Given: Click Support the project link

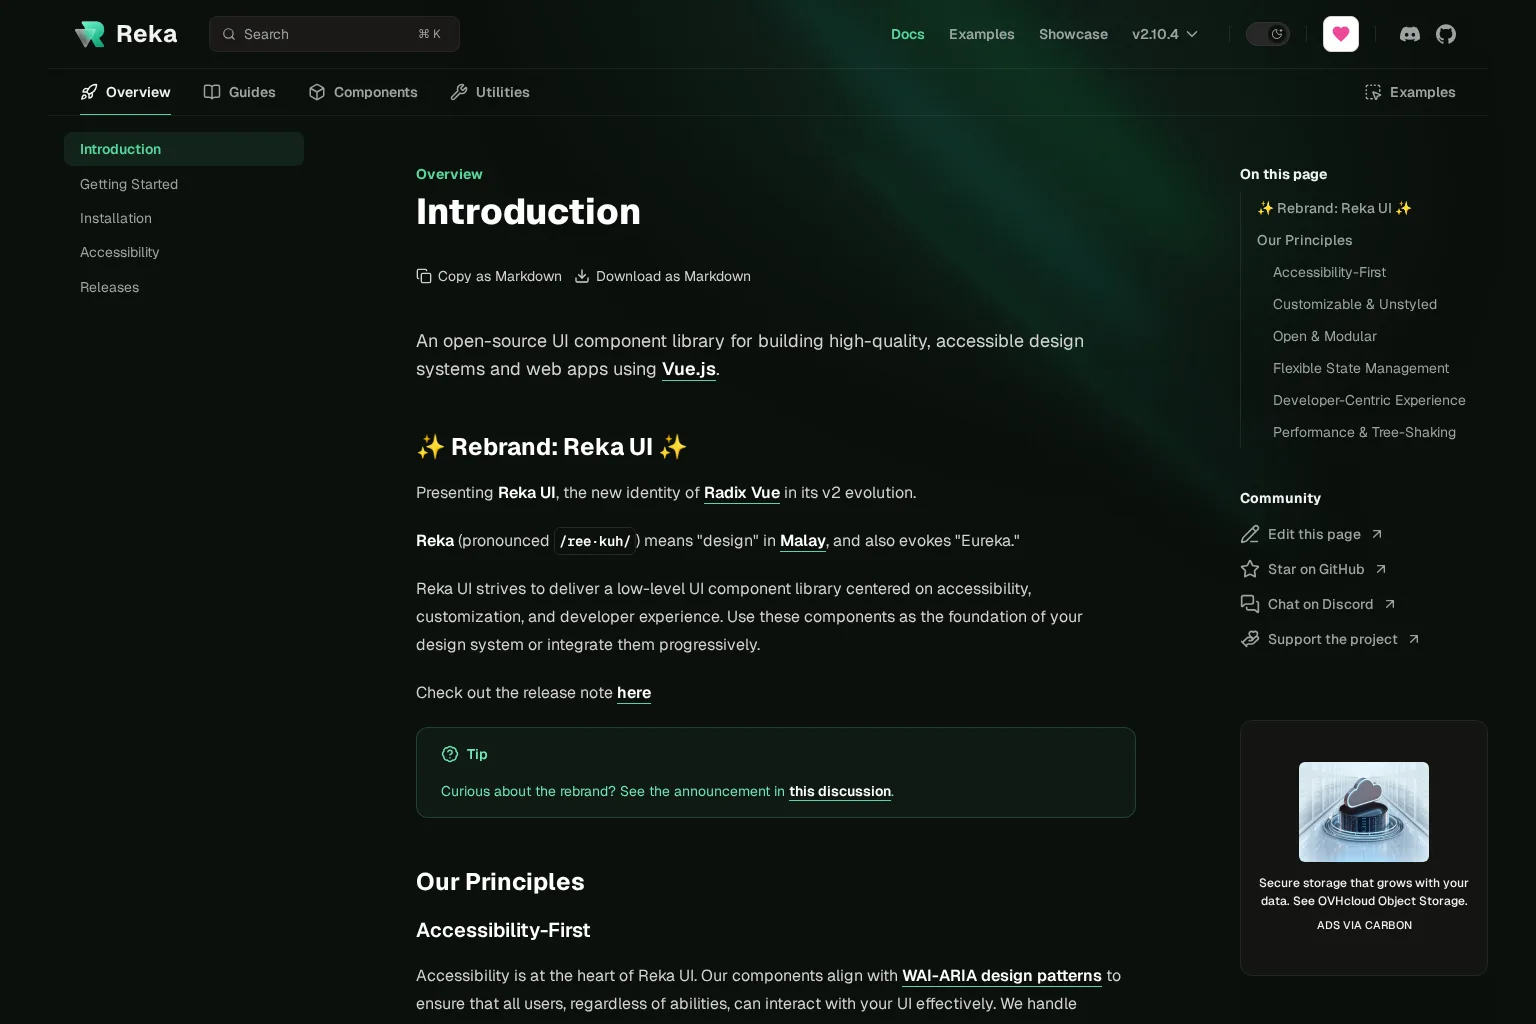Looking at the screenshot, I should pos(1330,639).
